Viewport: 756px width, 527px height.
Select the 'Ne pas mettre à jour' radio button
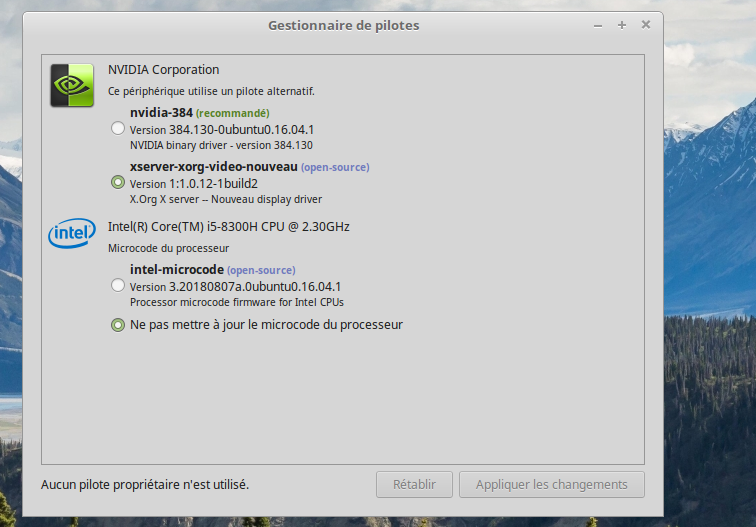118,325
